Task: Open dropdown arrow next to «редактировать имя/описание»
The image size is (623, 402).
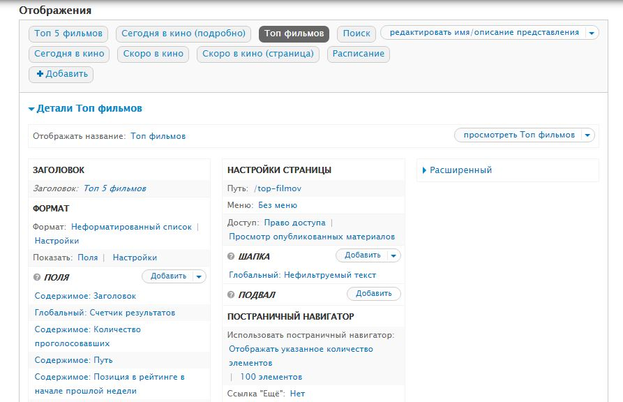Action: (x=592, y=33)
